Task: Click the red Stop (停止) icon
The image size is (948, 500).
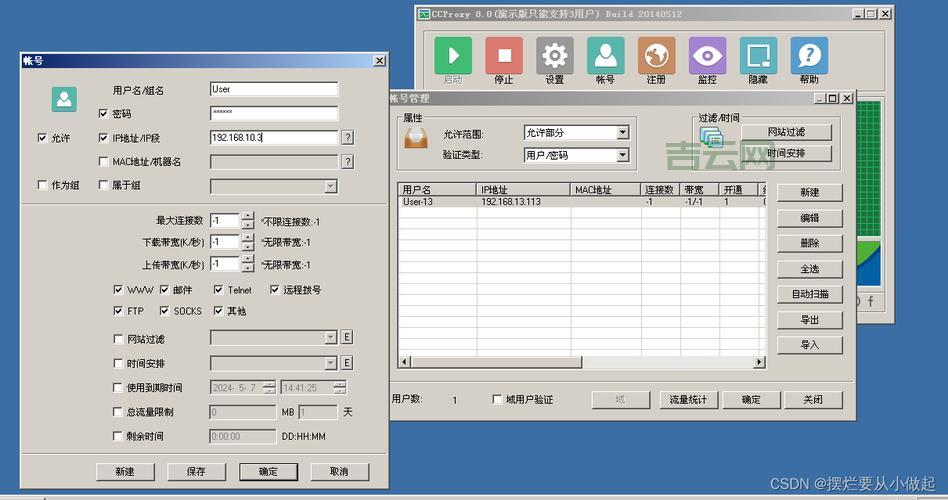Action: click(504, 56)
